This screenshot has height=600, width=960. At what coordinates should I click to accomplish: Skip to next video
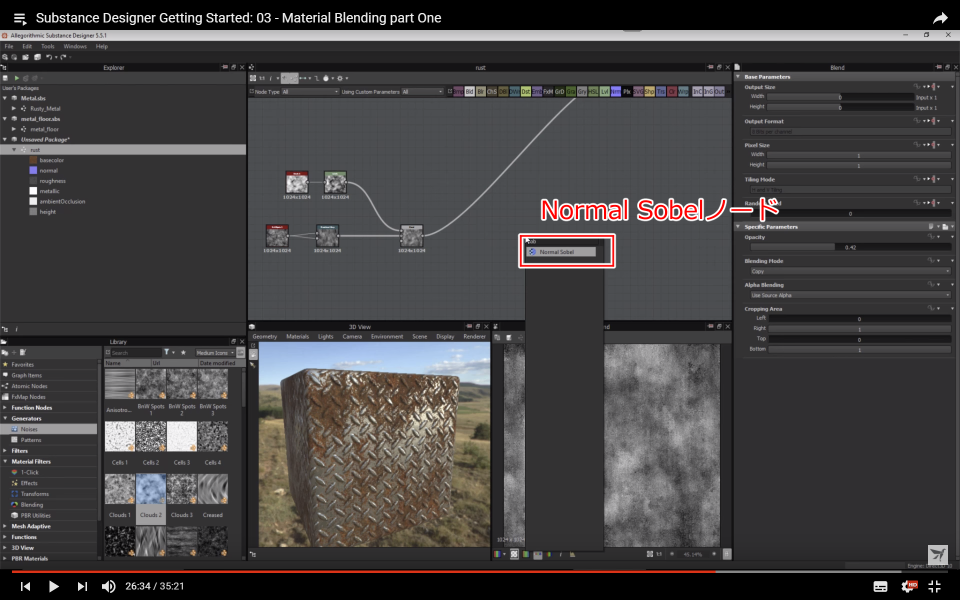point(82,587)
